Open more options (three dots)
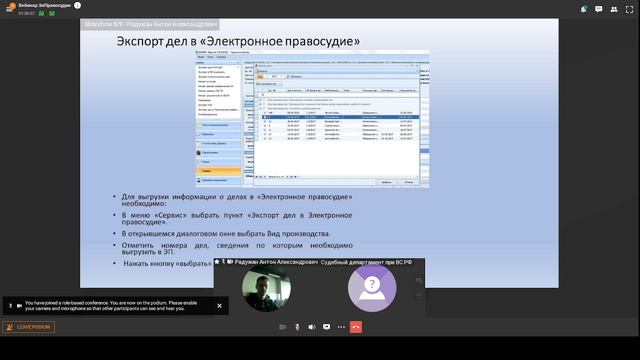The height and width of the screenshot is (360, 640). pyautogui.click(x=341, y=327)
